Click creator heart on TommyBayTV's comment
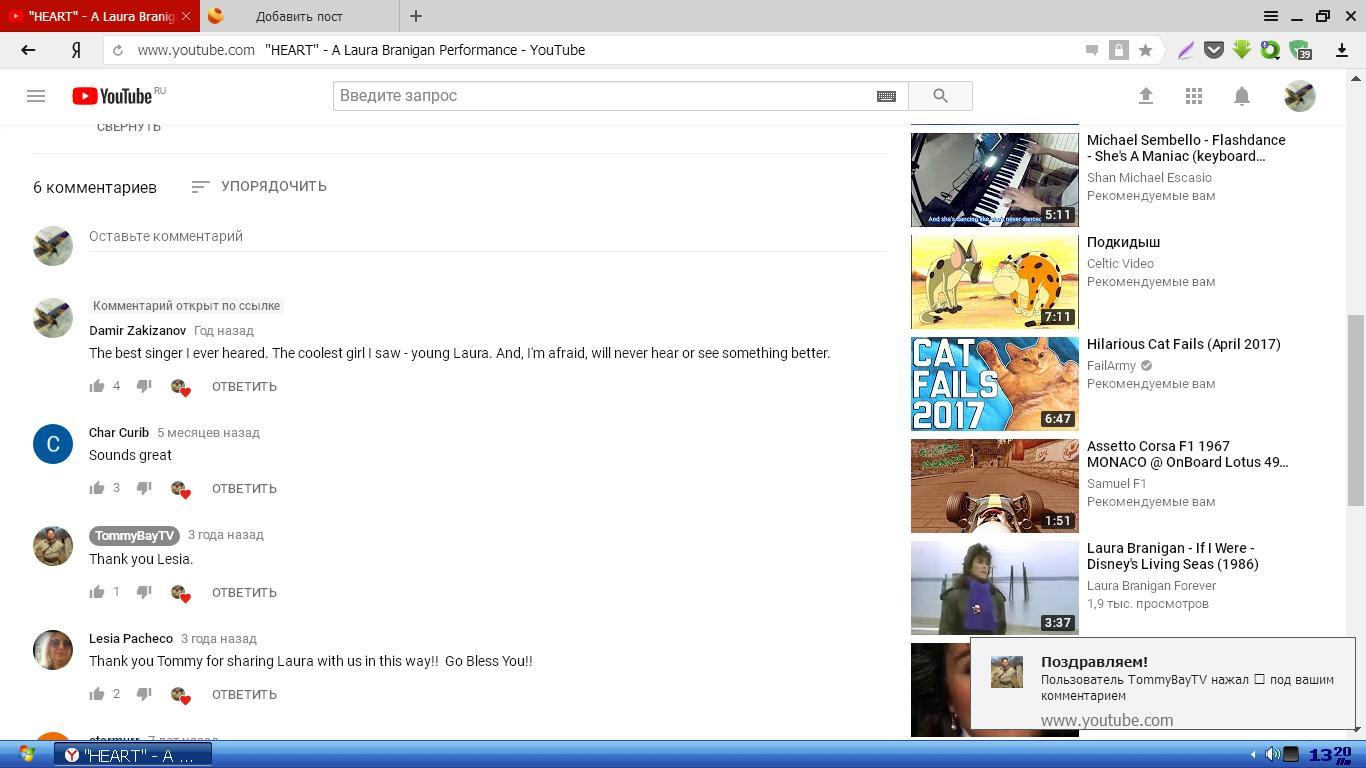Image resolution: width=1366 pixels, height=768 pixels. 180,593
